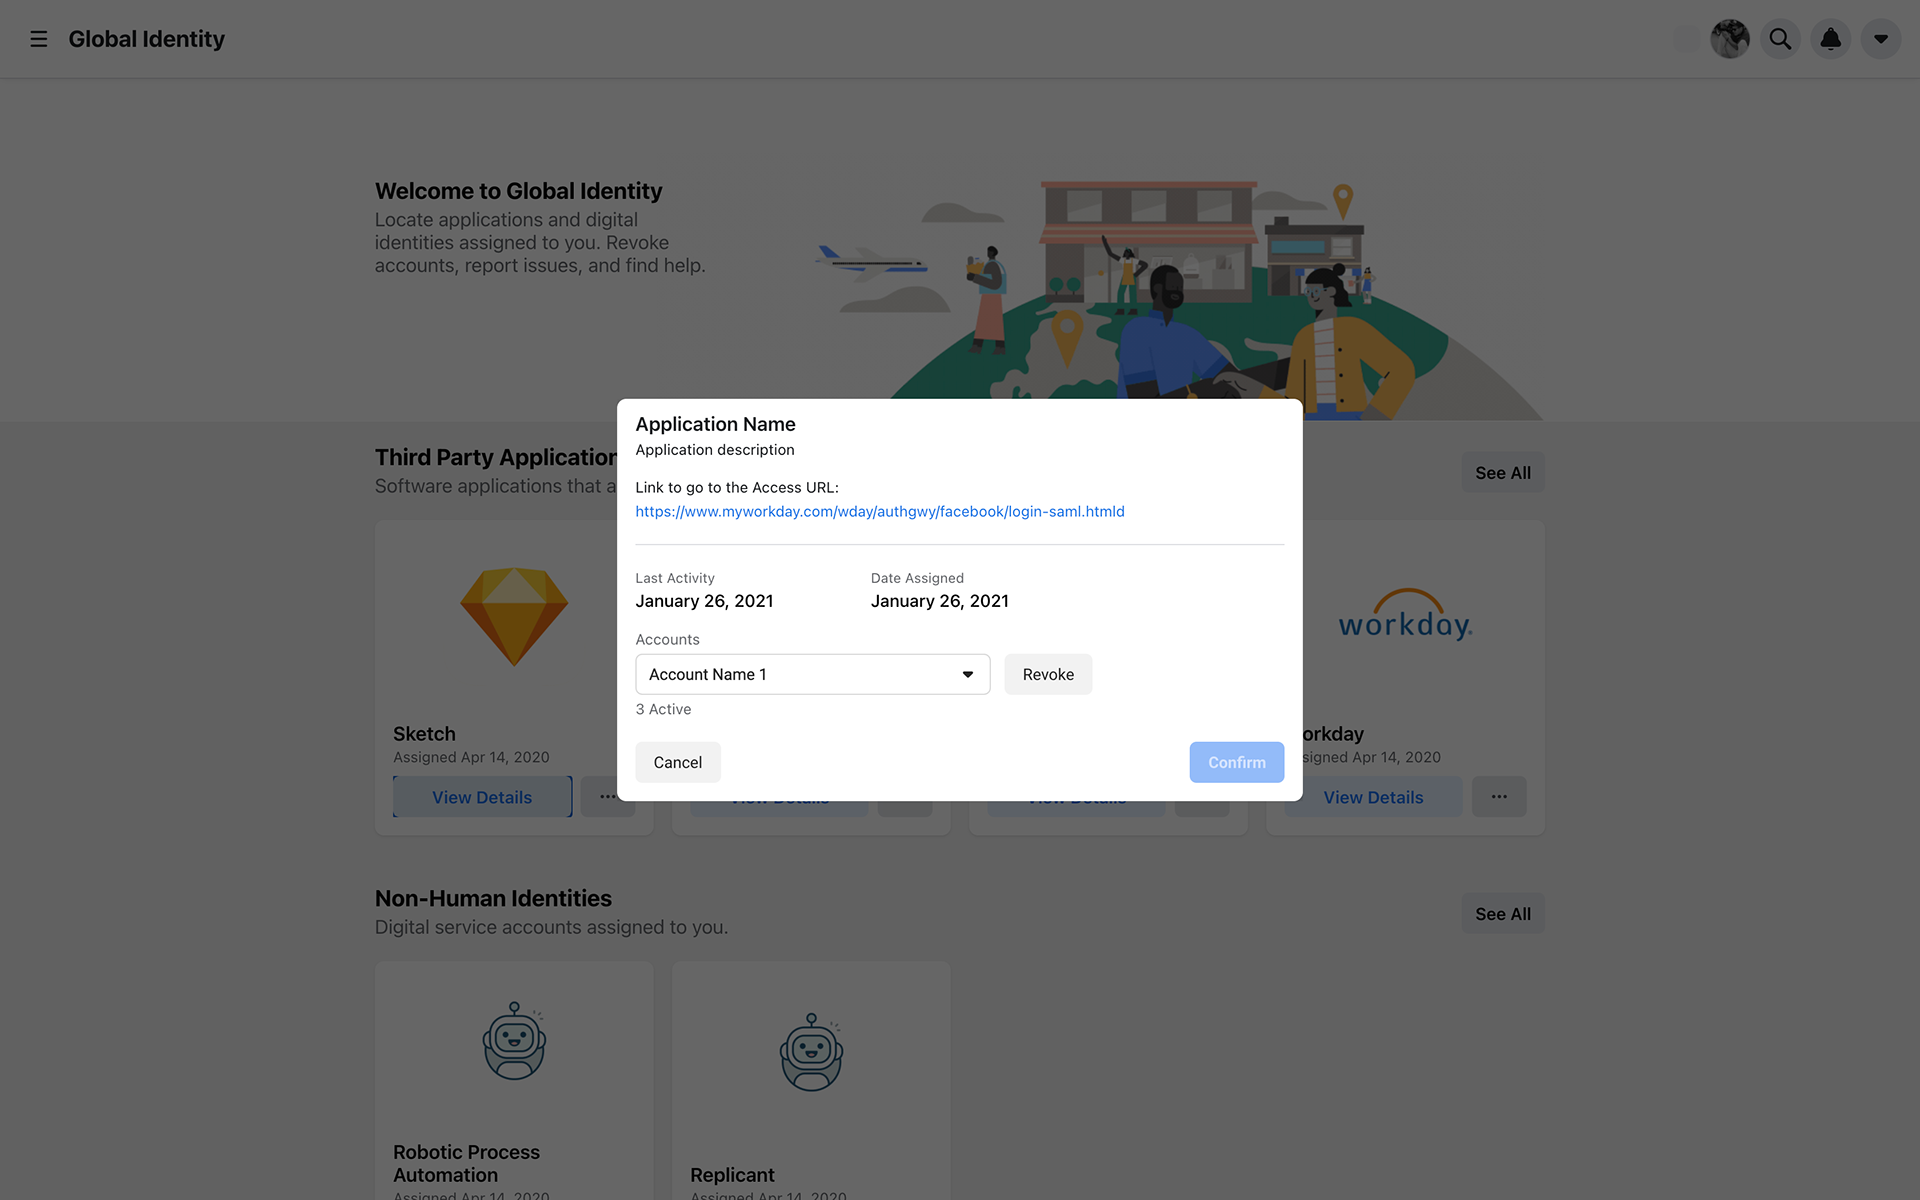This screenshot has height=1200, width=1920.
Task: Cancel the application dialog
Action: (x=678, y=762)
